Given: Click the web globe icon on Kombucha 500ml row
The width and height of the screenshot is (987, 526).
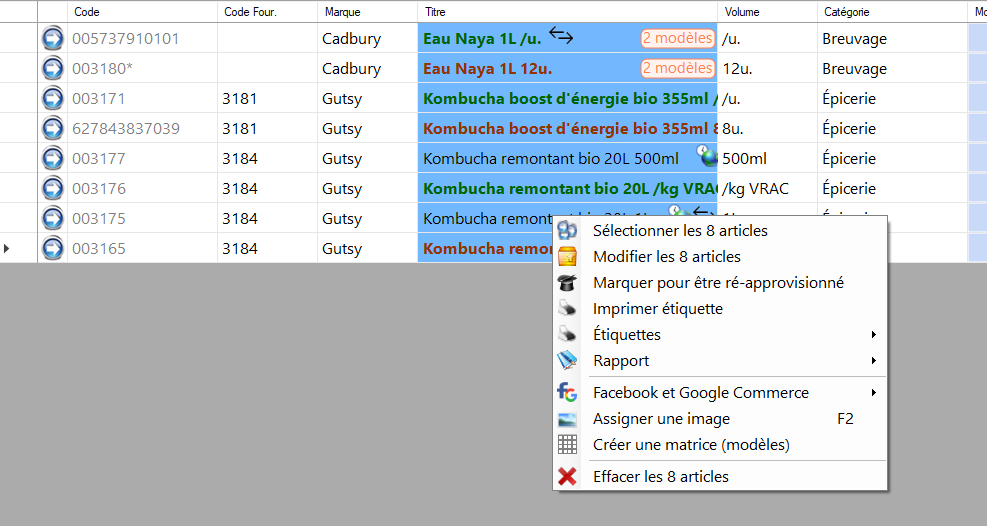Looking at the screenshot, I should click(707, 155).
